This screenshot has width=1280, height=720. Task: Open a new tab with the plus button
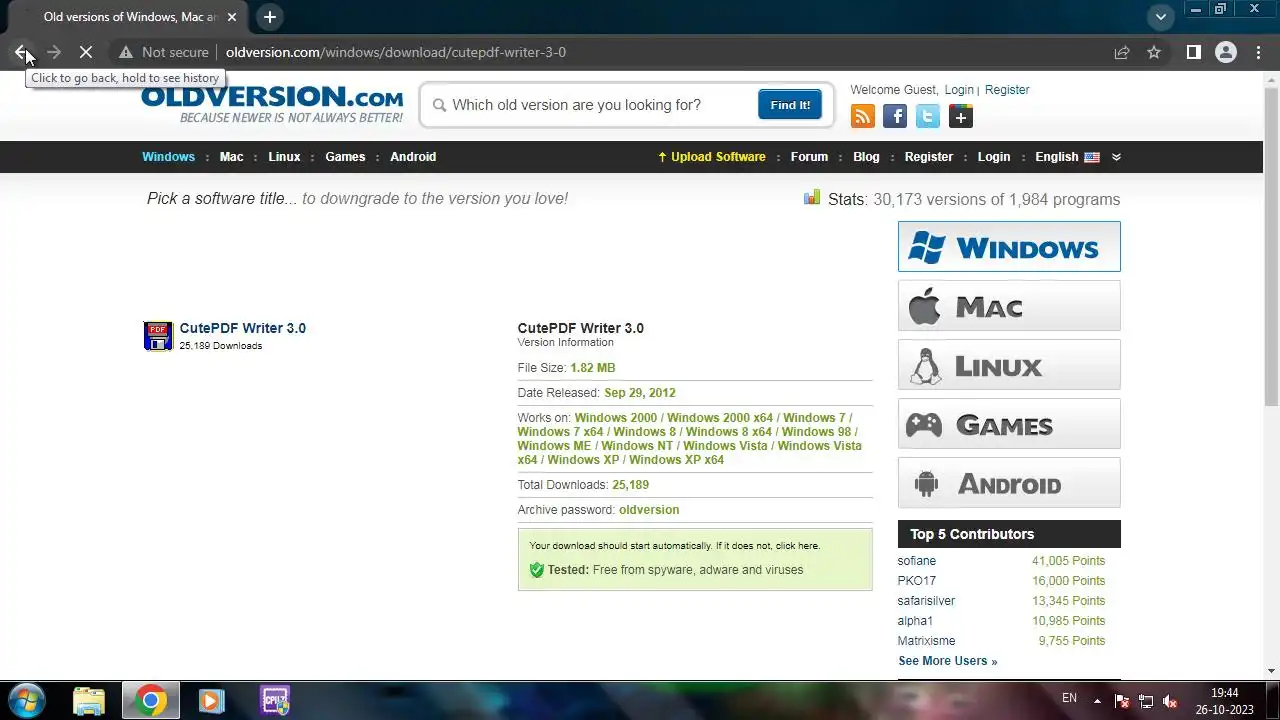tap(269, 17)
